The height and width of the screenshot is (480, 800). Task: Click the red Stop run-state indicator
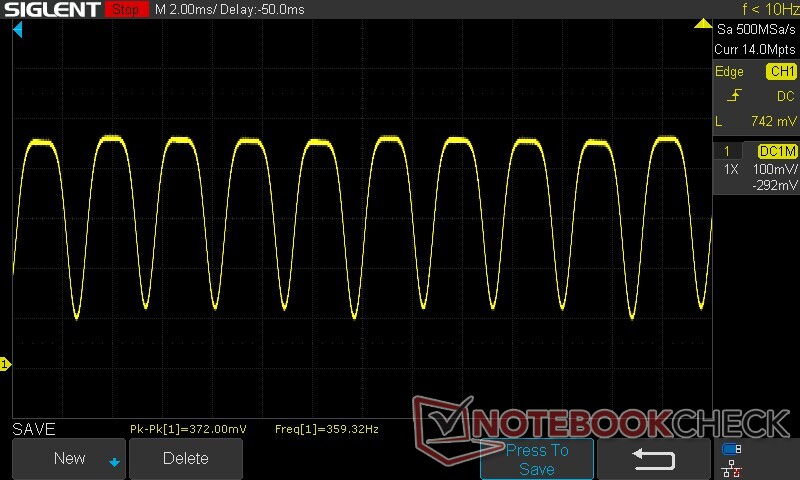127,9
